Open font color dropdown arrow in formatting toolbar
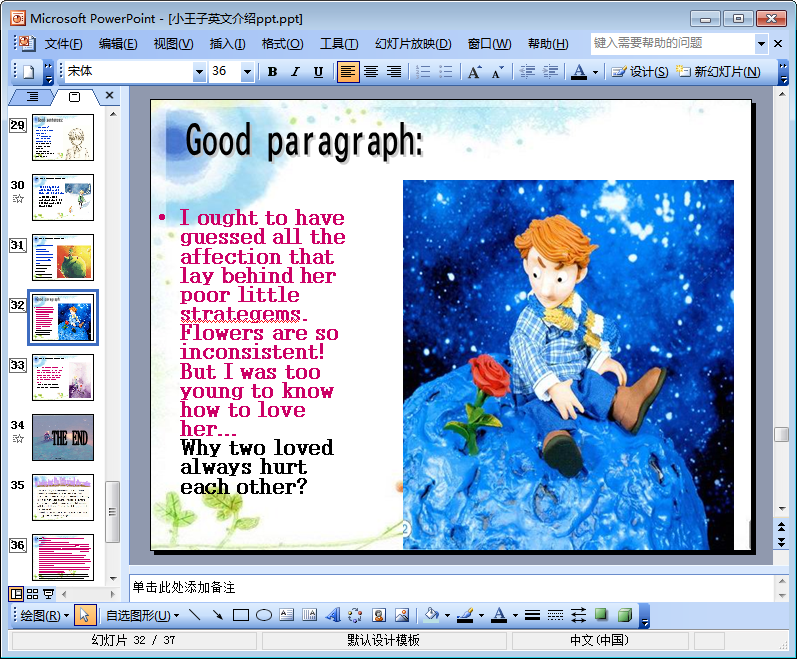 coord(595,72)
